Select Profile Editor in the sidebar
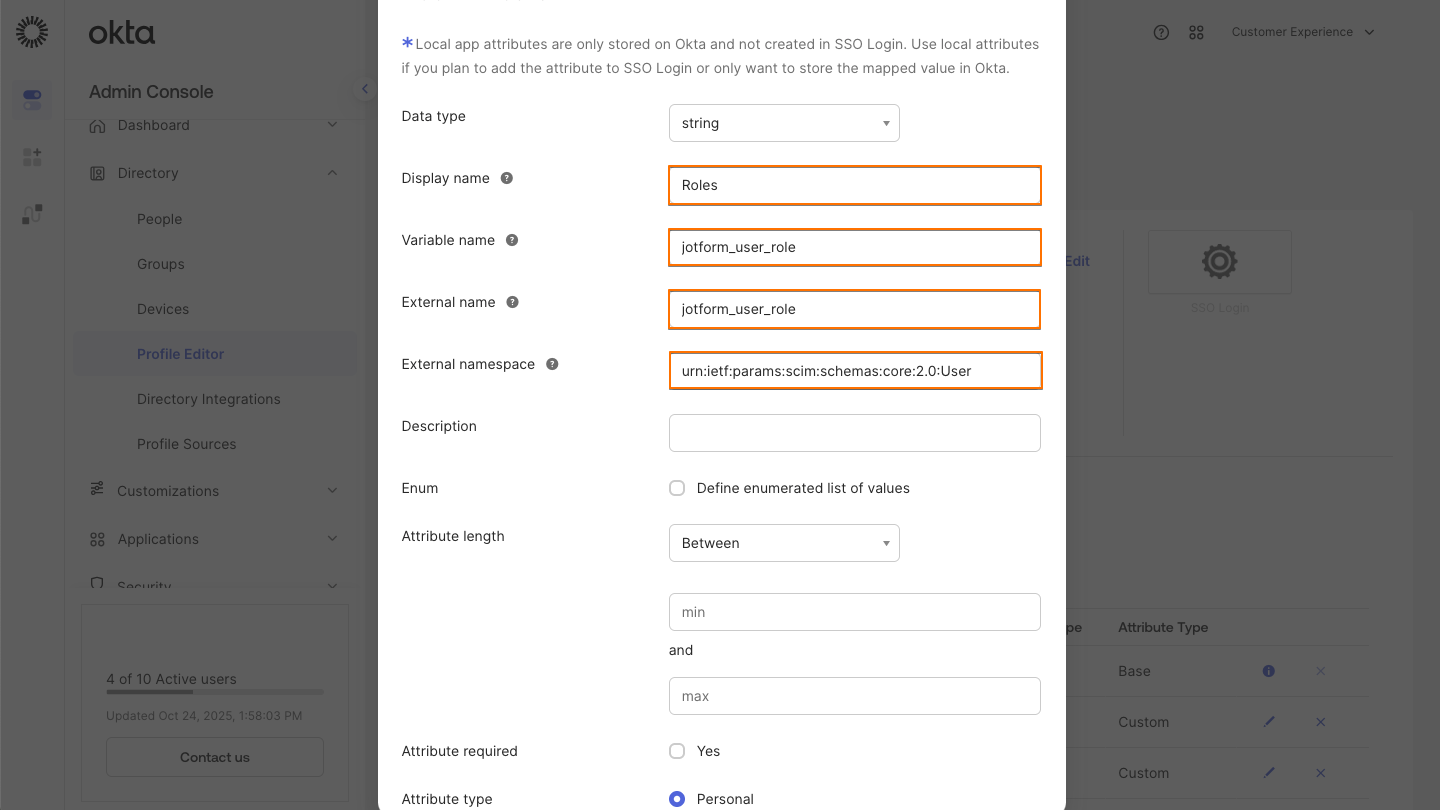1440x810 pixels. (180, 353)
